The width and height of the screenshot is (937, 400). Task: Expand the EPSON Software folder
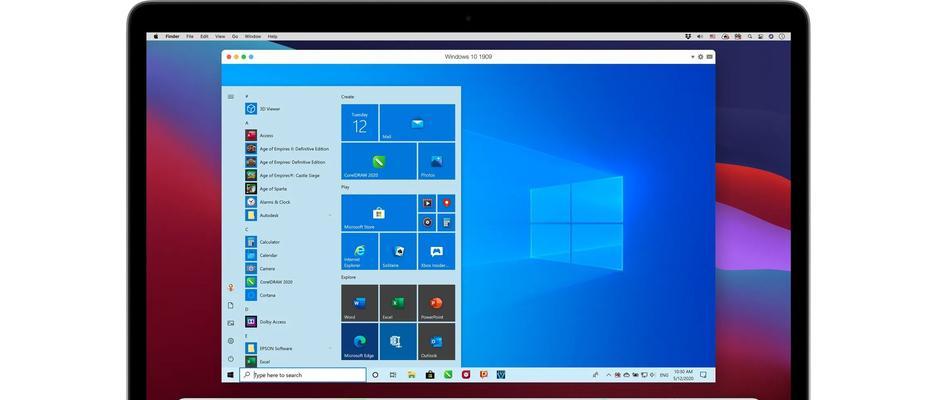pos(289,348)
